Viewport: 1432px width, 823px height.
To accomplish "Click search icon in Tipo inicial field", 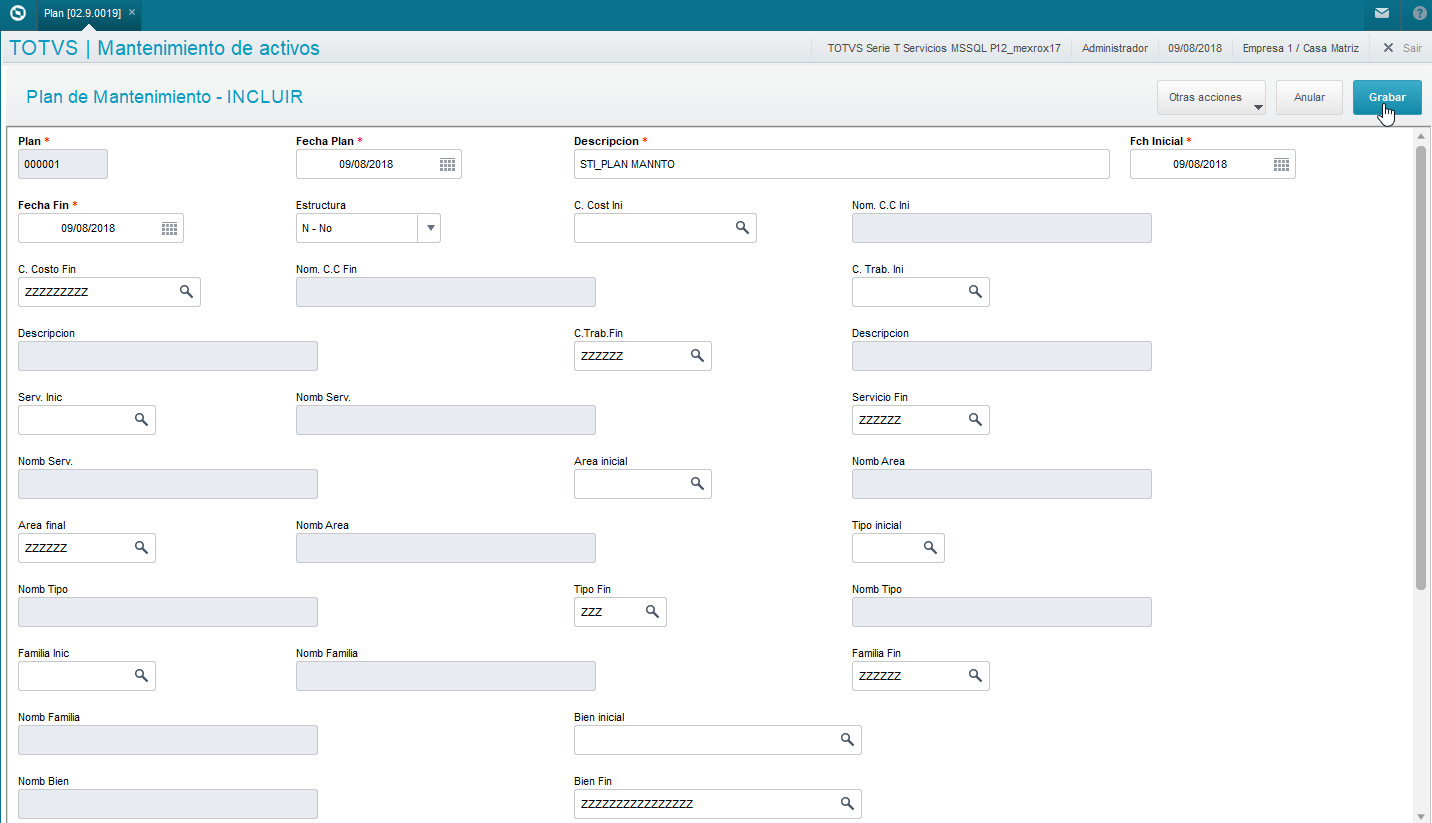I will click(930, 548).
